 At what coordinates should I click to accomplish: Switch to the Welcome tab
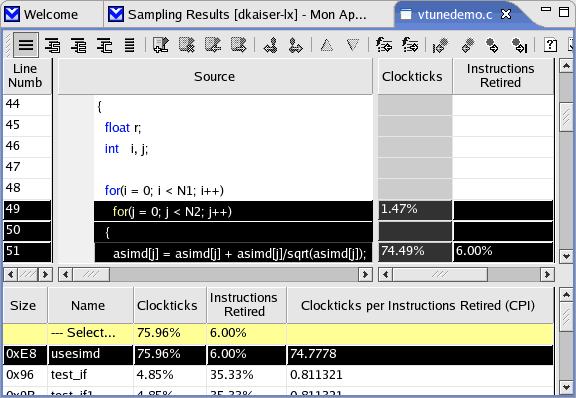(x=51, y=14)
